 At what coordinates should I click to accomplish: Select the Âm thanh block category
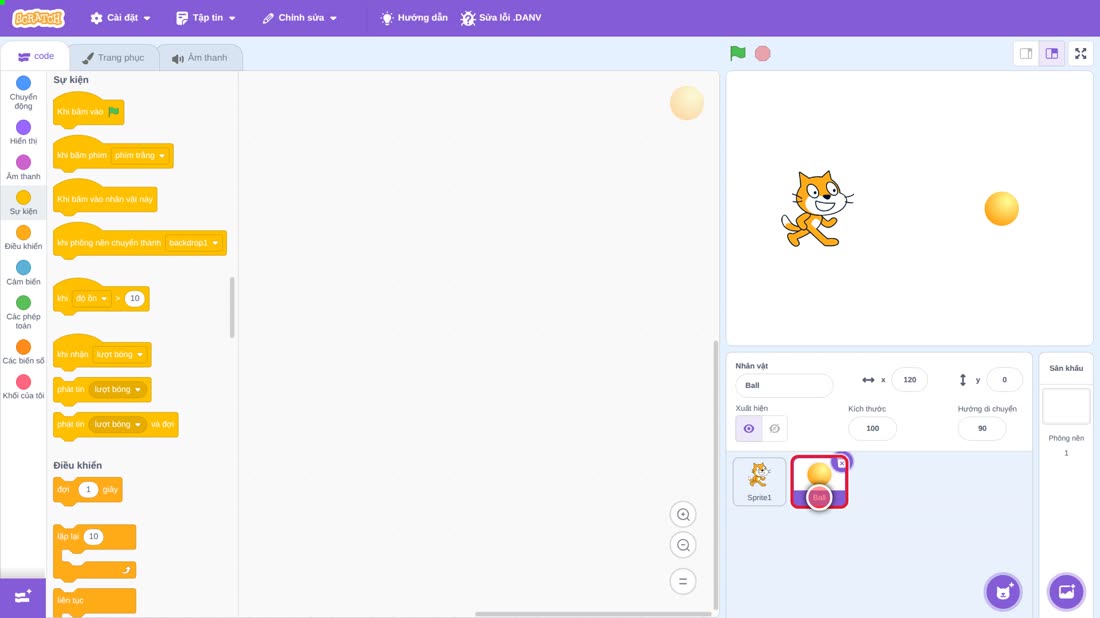click(x=23, y=167)
